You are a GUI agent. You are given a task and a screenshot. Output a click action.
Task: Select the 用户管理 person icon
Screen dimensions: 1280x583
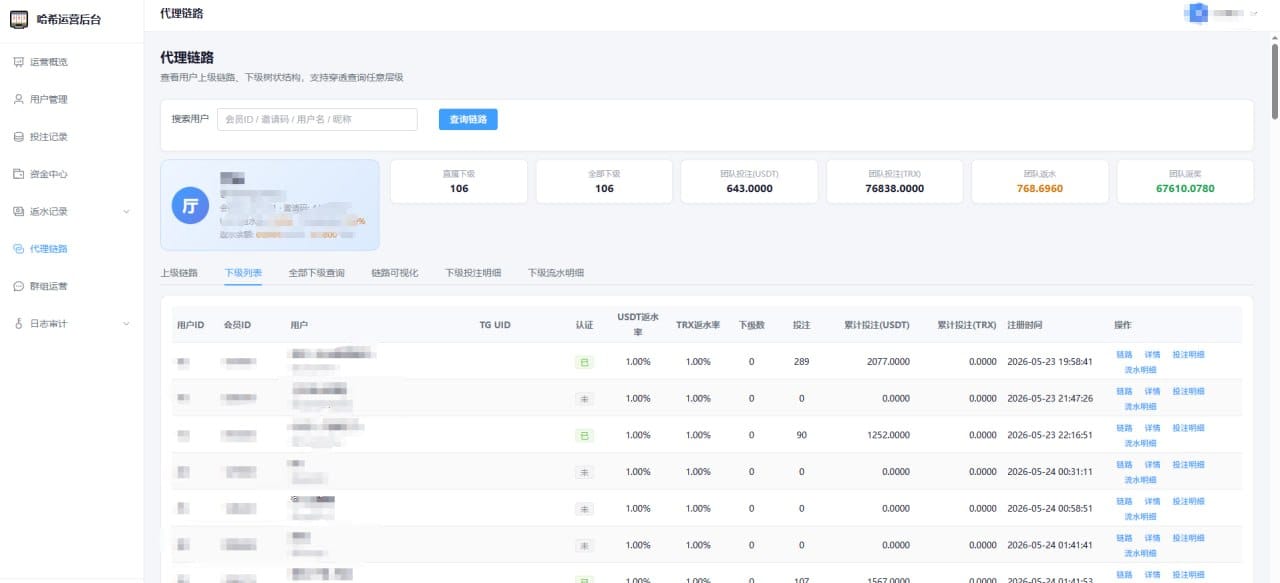(x=18, y=99)
